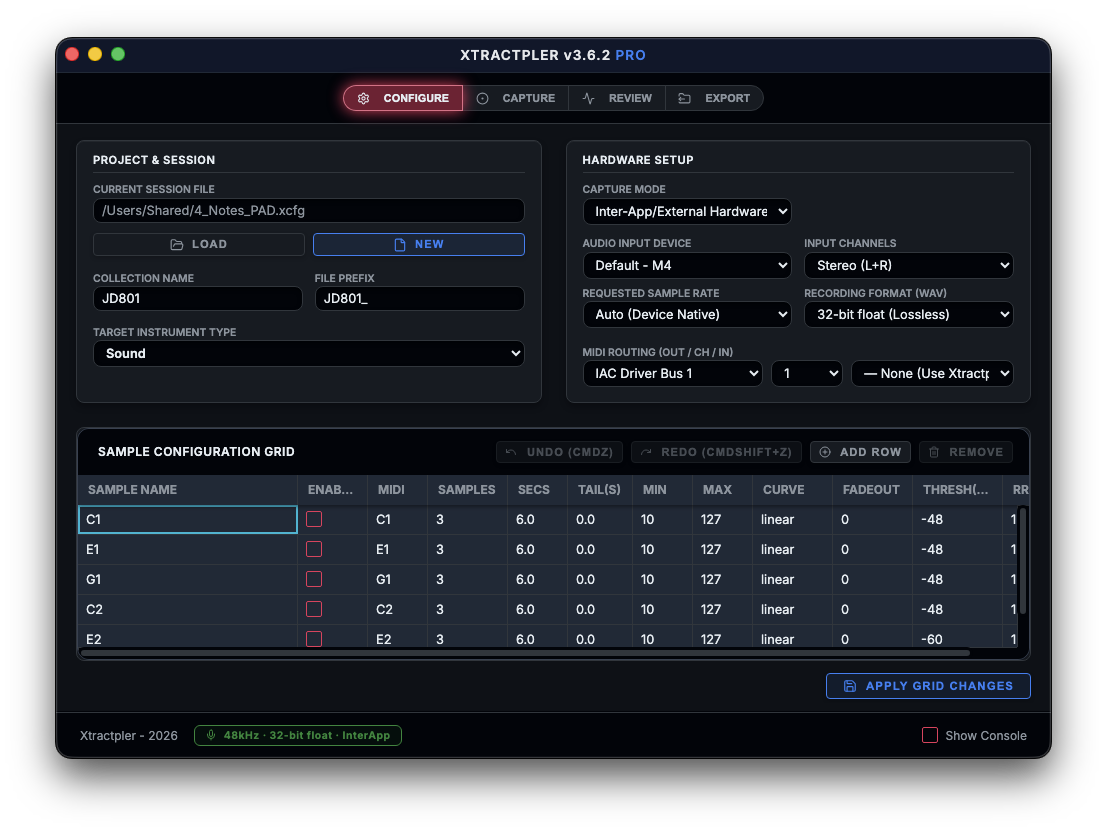Click the Max column header
1107x832 pixels.
point(722,489)
